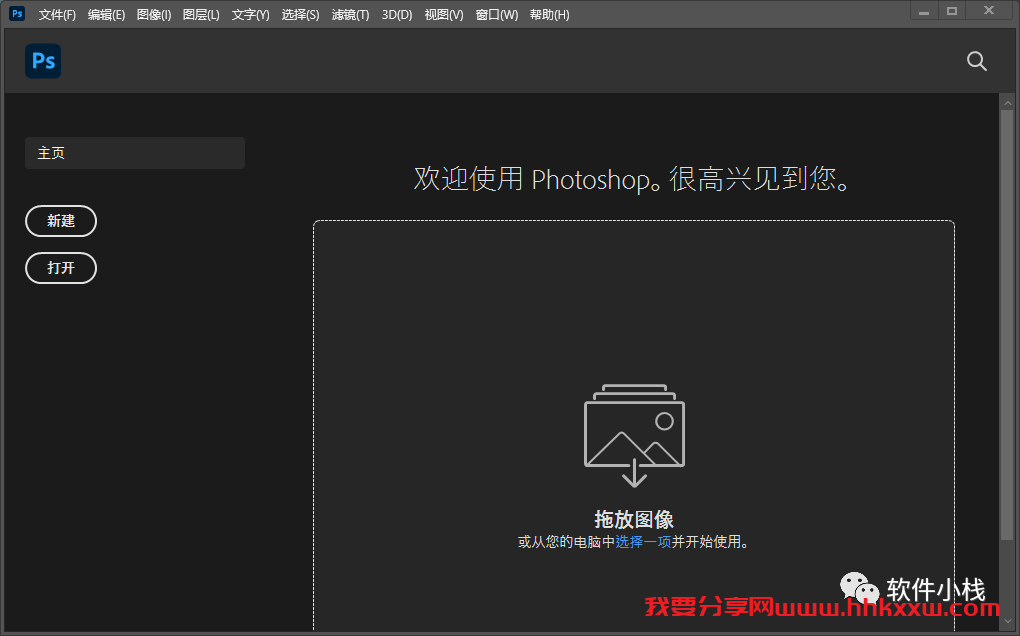Click the 选择一项 link

pos(643,542)
